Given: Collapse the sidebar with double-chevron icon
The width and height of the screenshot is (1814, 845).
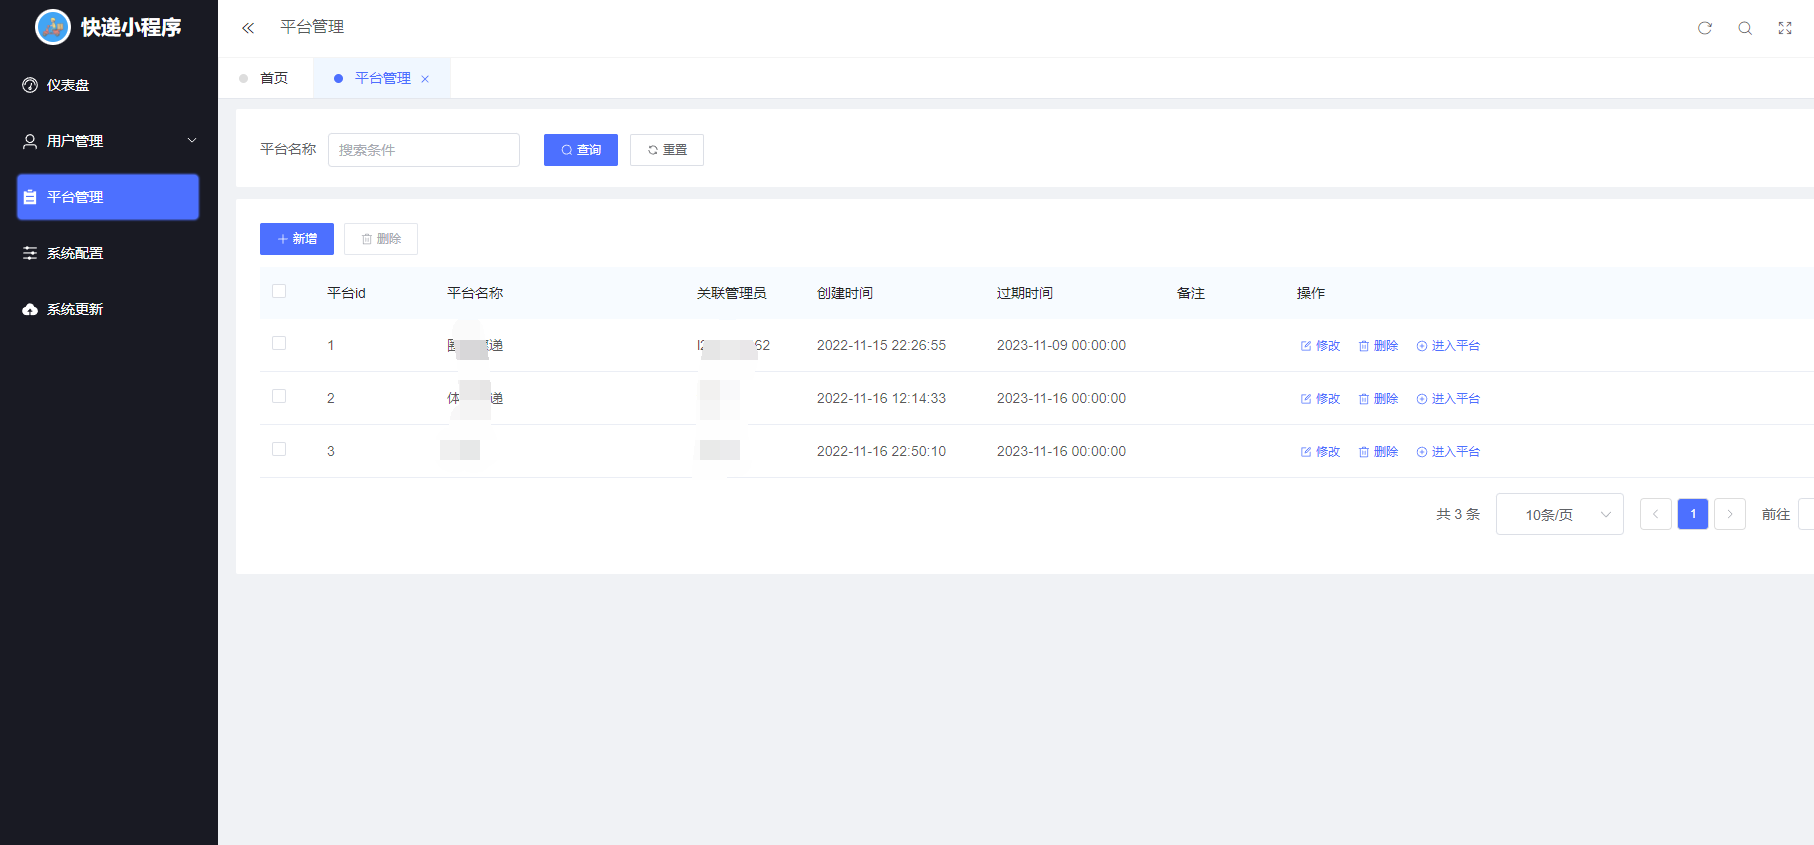Looking at the screenshot, I should coord(248,28).
